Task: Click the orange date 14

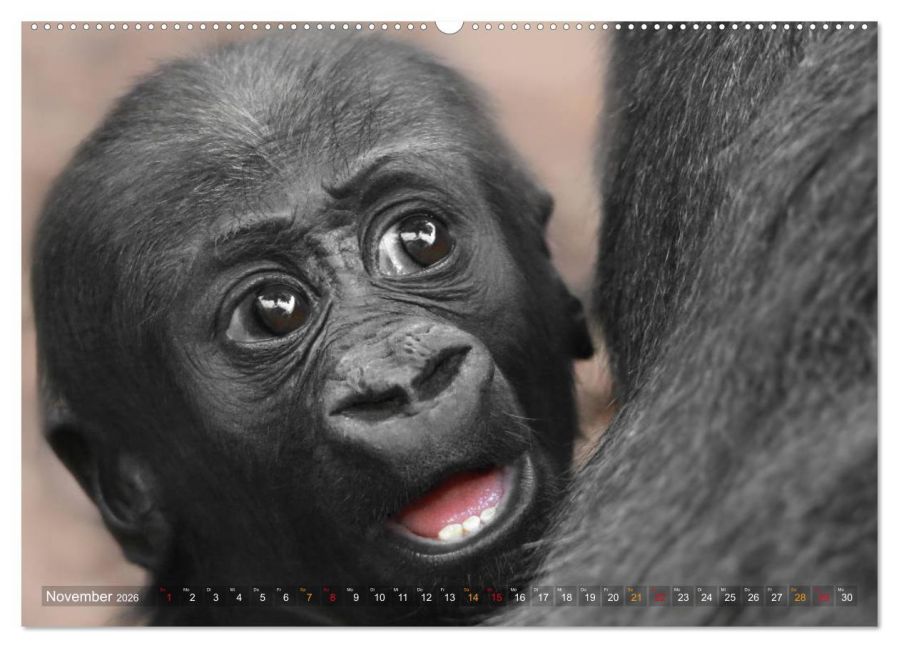Action: (473, 597)
